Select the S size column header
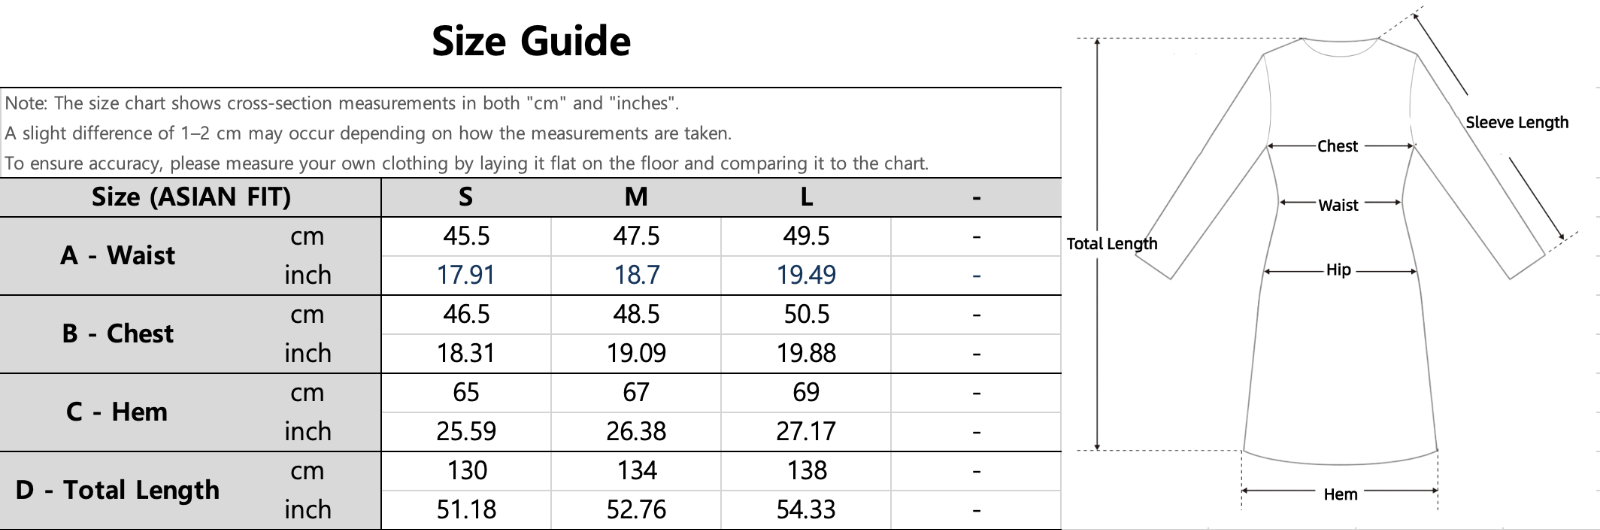This screenshot has height=530, width=1600. [465, 197]
